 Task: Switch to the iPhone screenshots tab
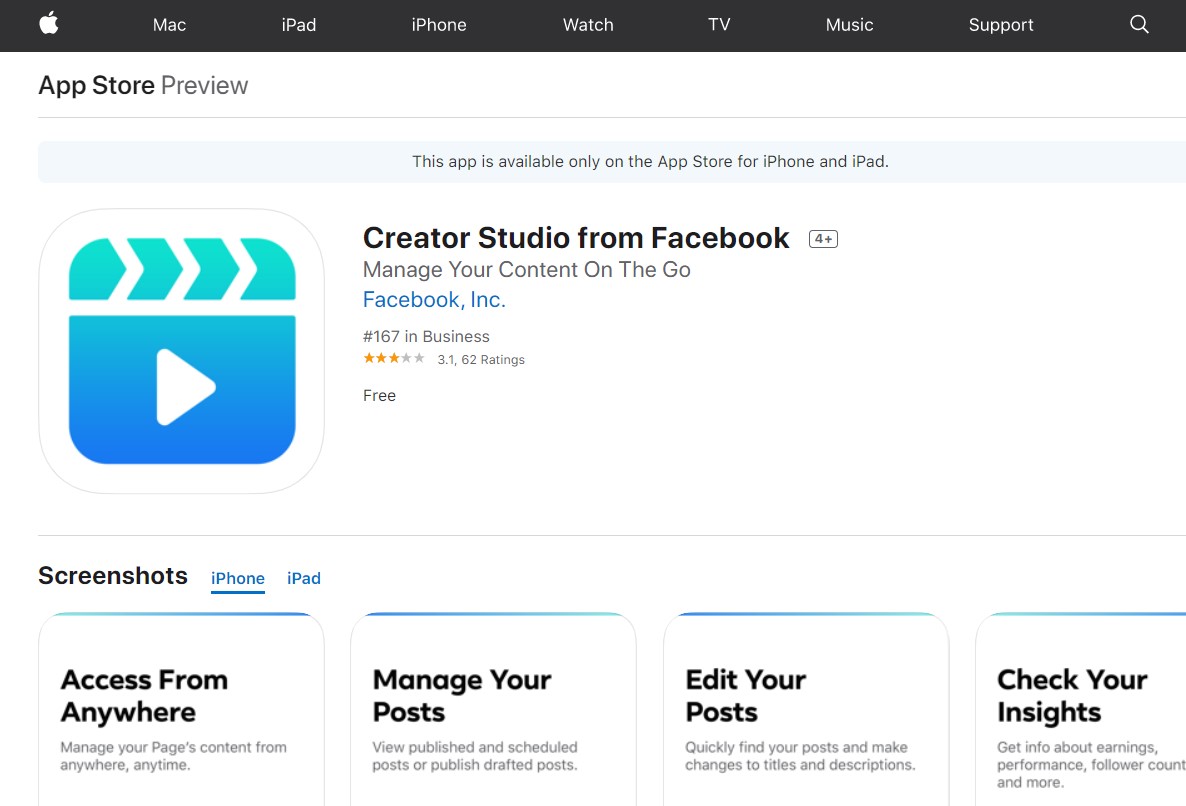(x=238, y=578)
